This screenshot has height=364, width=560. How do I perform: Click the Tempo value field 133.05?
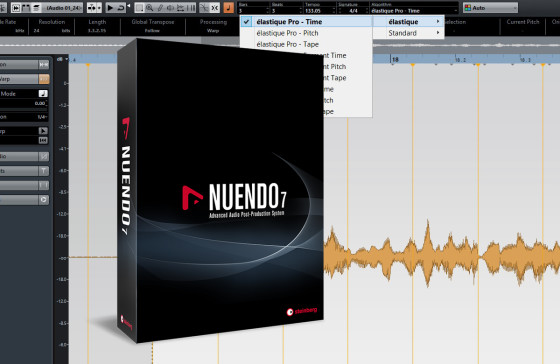pos(320,11)
